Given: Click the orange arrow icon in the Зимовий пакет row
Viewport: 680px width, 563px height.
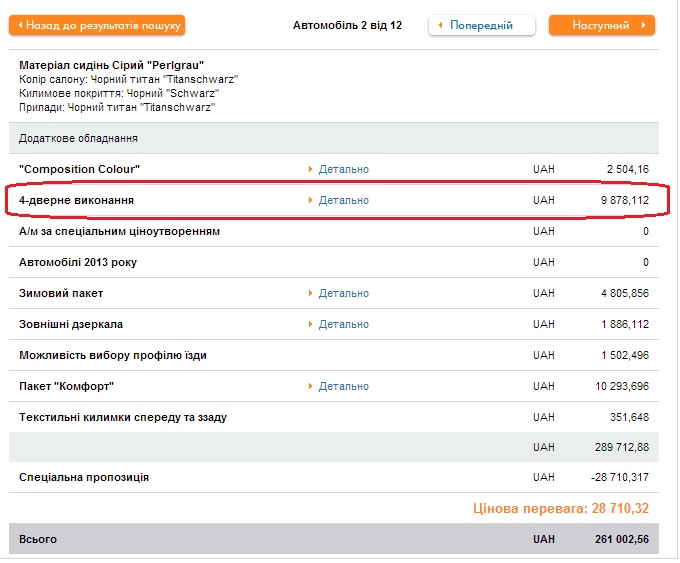Looking at the screenshot, I should [x=311, y=293].
